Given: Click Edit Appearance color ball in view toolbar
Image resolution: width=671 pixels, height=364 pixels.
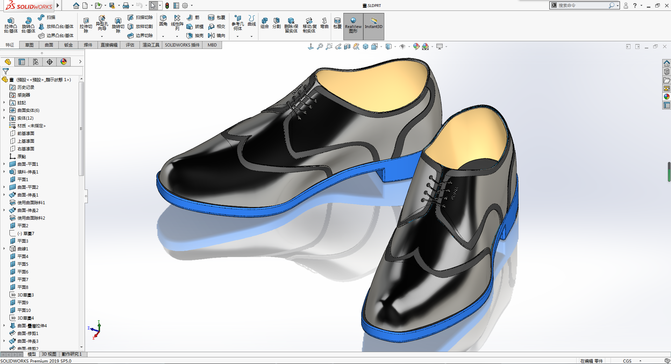Looking at the screenshot, I should coord(416,46).
